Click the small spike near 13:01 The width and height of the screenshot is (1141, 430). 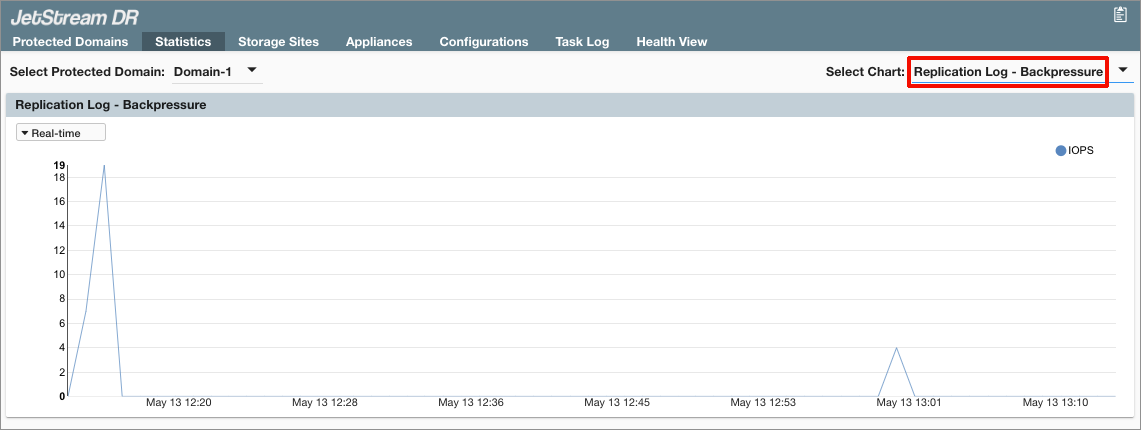pos(896,348)
